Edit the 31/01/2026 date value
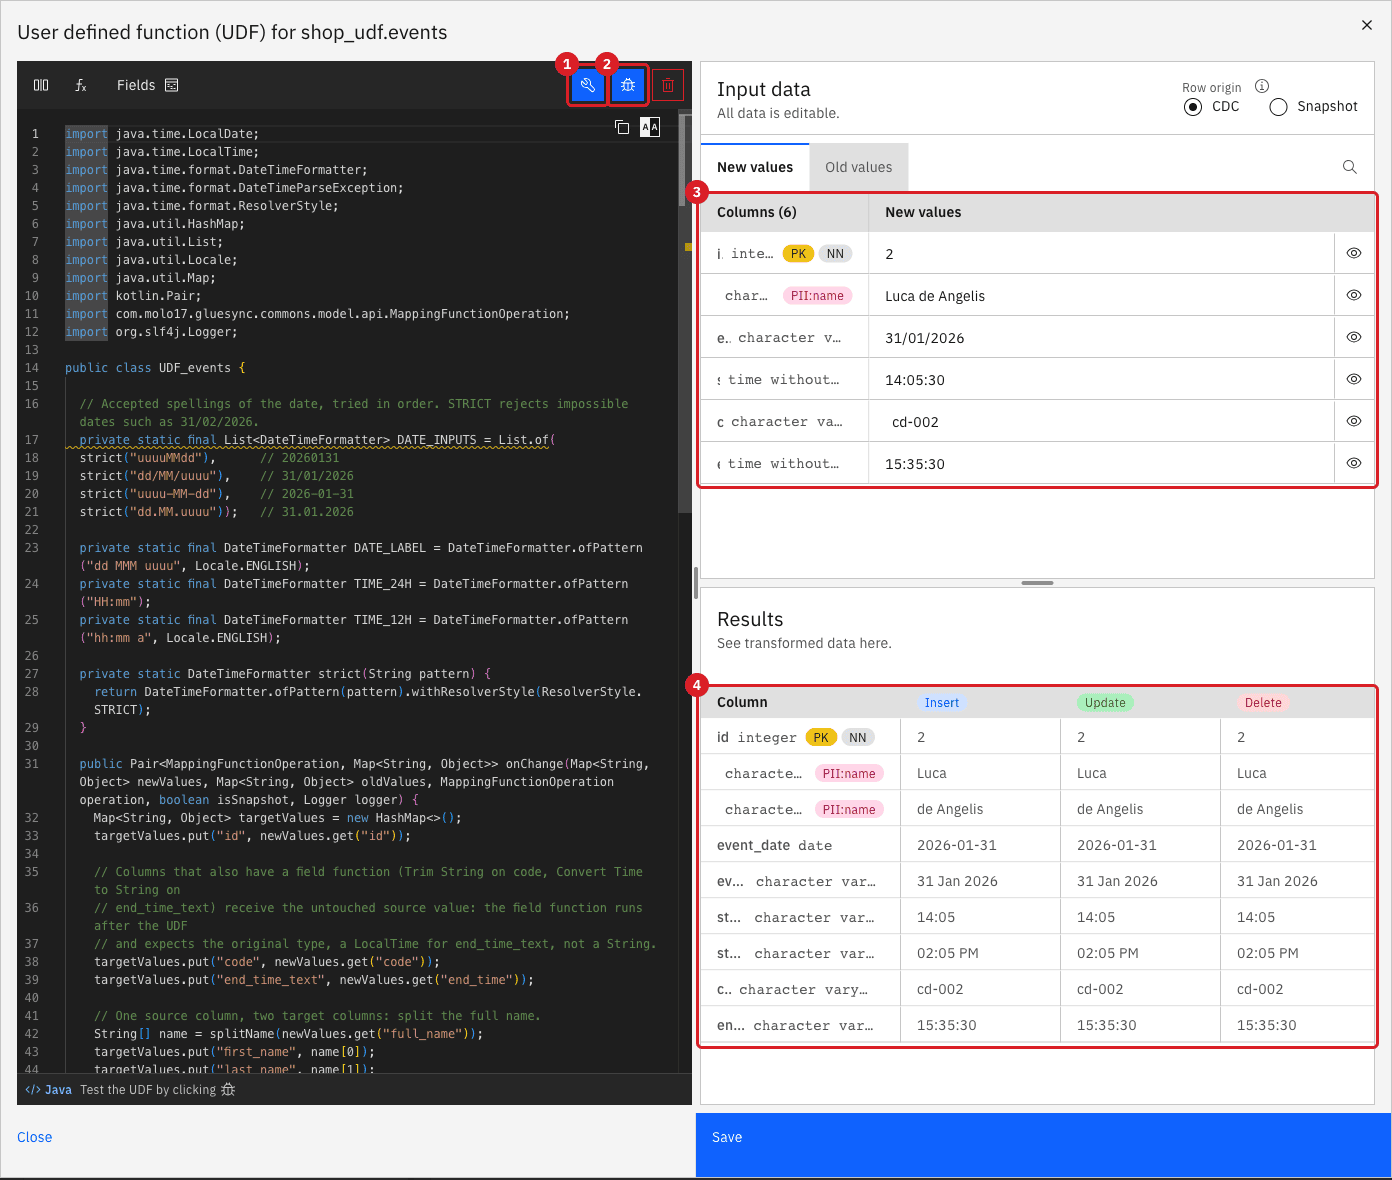The height and width of the screenshot is (1180, 1392). (x=1101, y=338)
